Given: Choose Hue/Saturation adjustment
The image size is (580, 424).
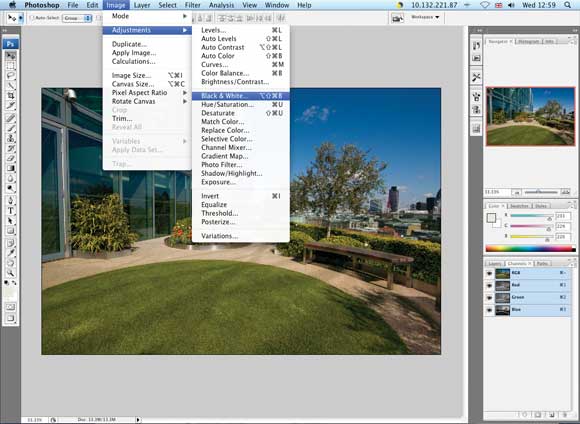Looking at the screenshot, I should tap(240, 105).
